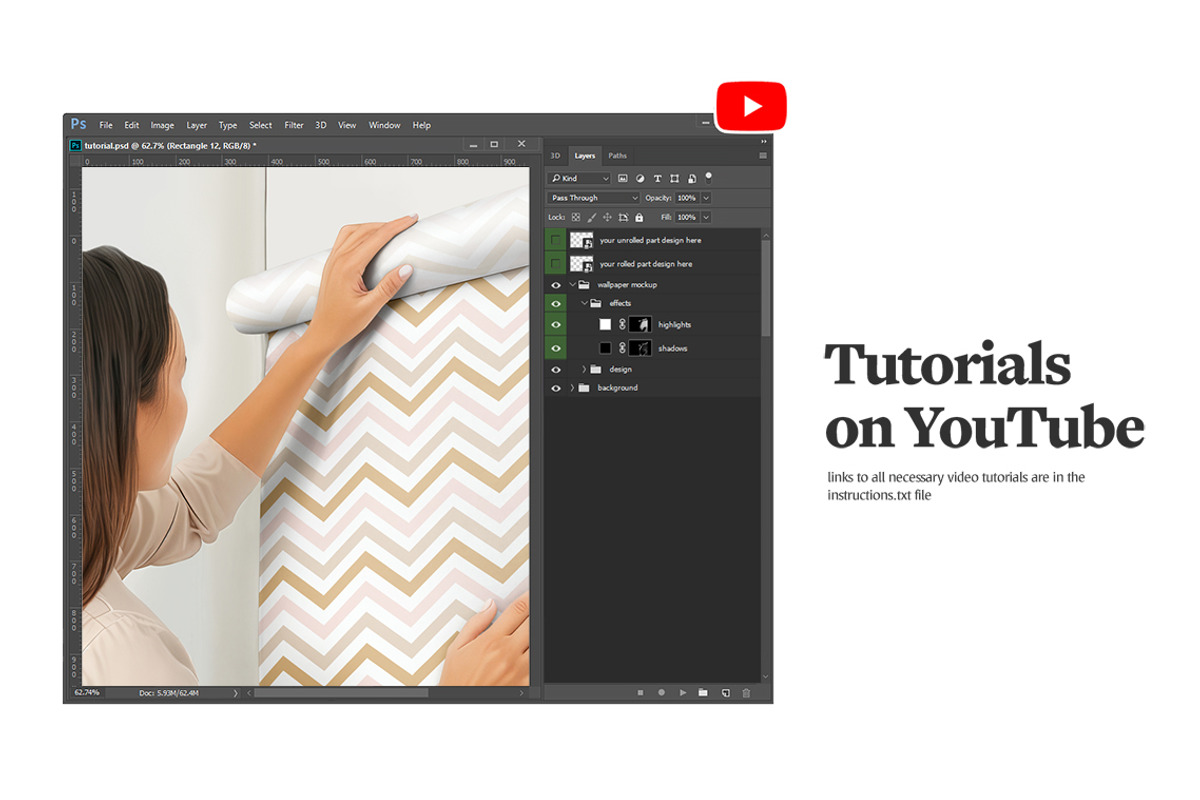Click the artboard nesting lock icon

[623, 217]
